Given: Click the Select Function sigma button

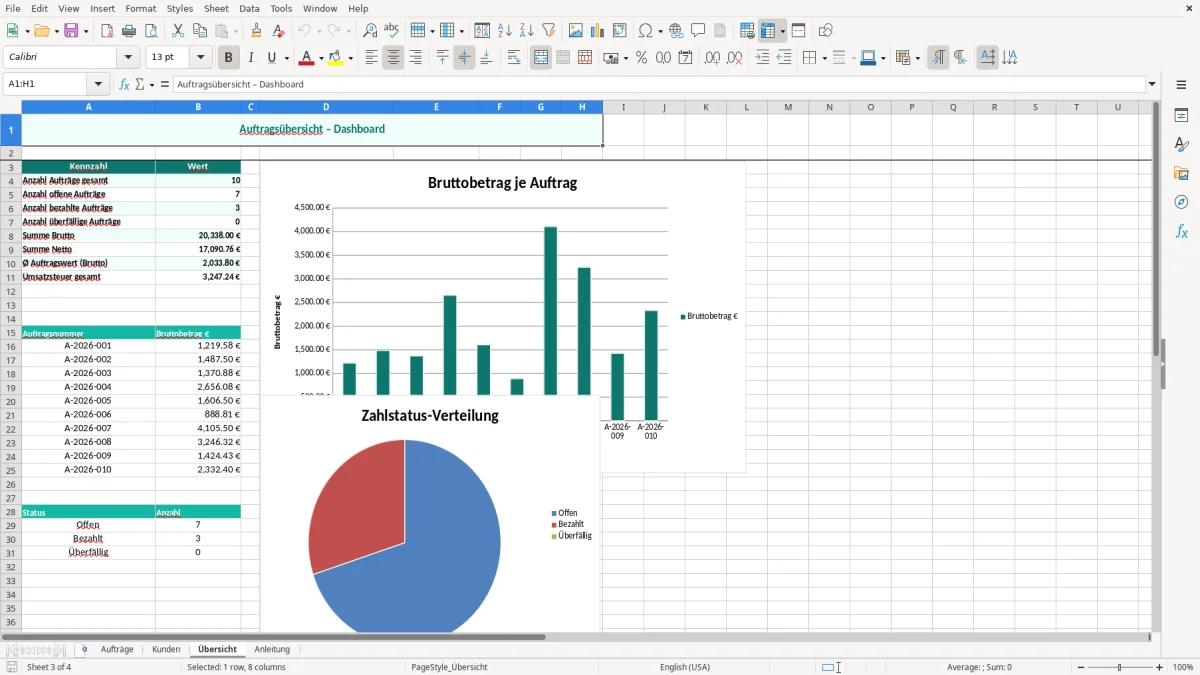Looking at the screenshot, I should (x=139, y=84).
